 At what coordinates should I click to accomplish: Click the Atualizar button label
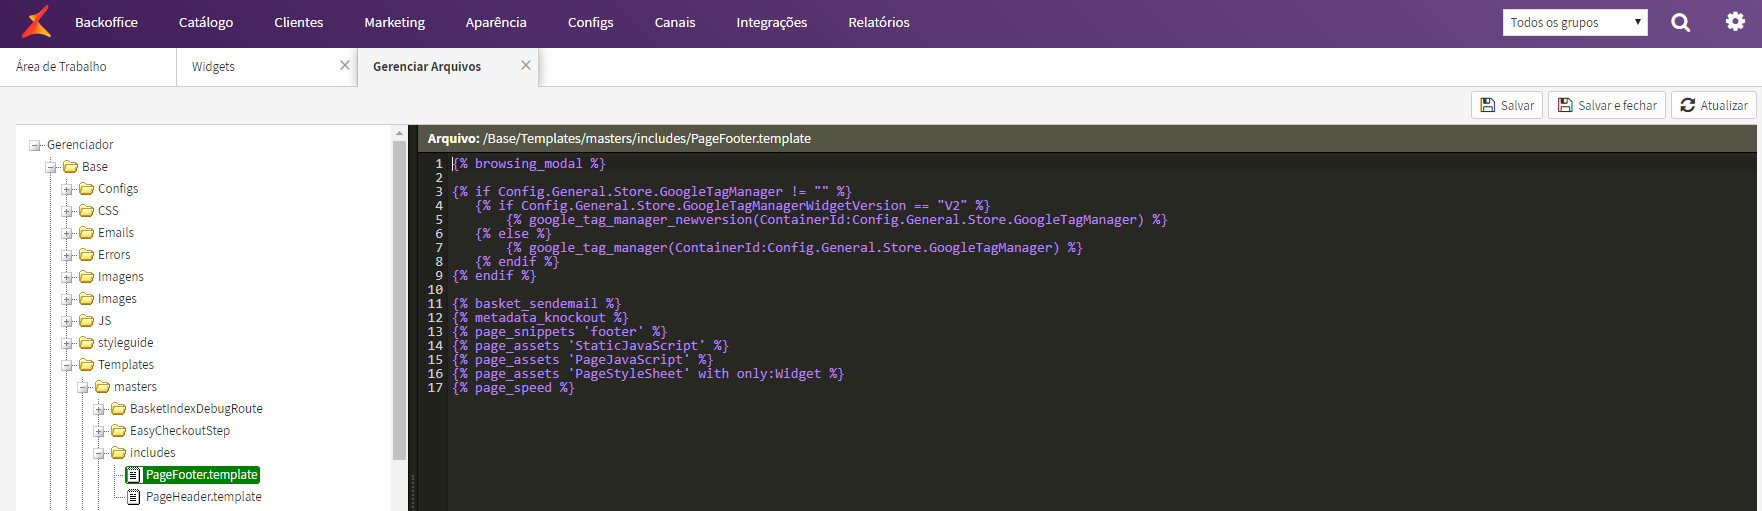click(x=1724, y=105)
